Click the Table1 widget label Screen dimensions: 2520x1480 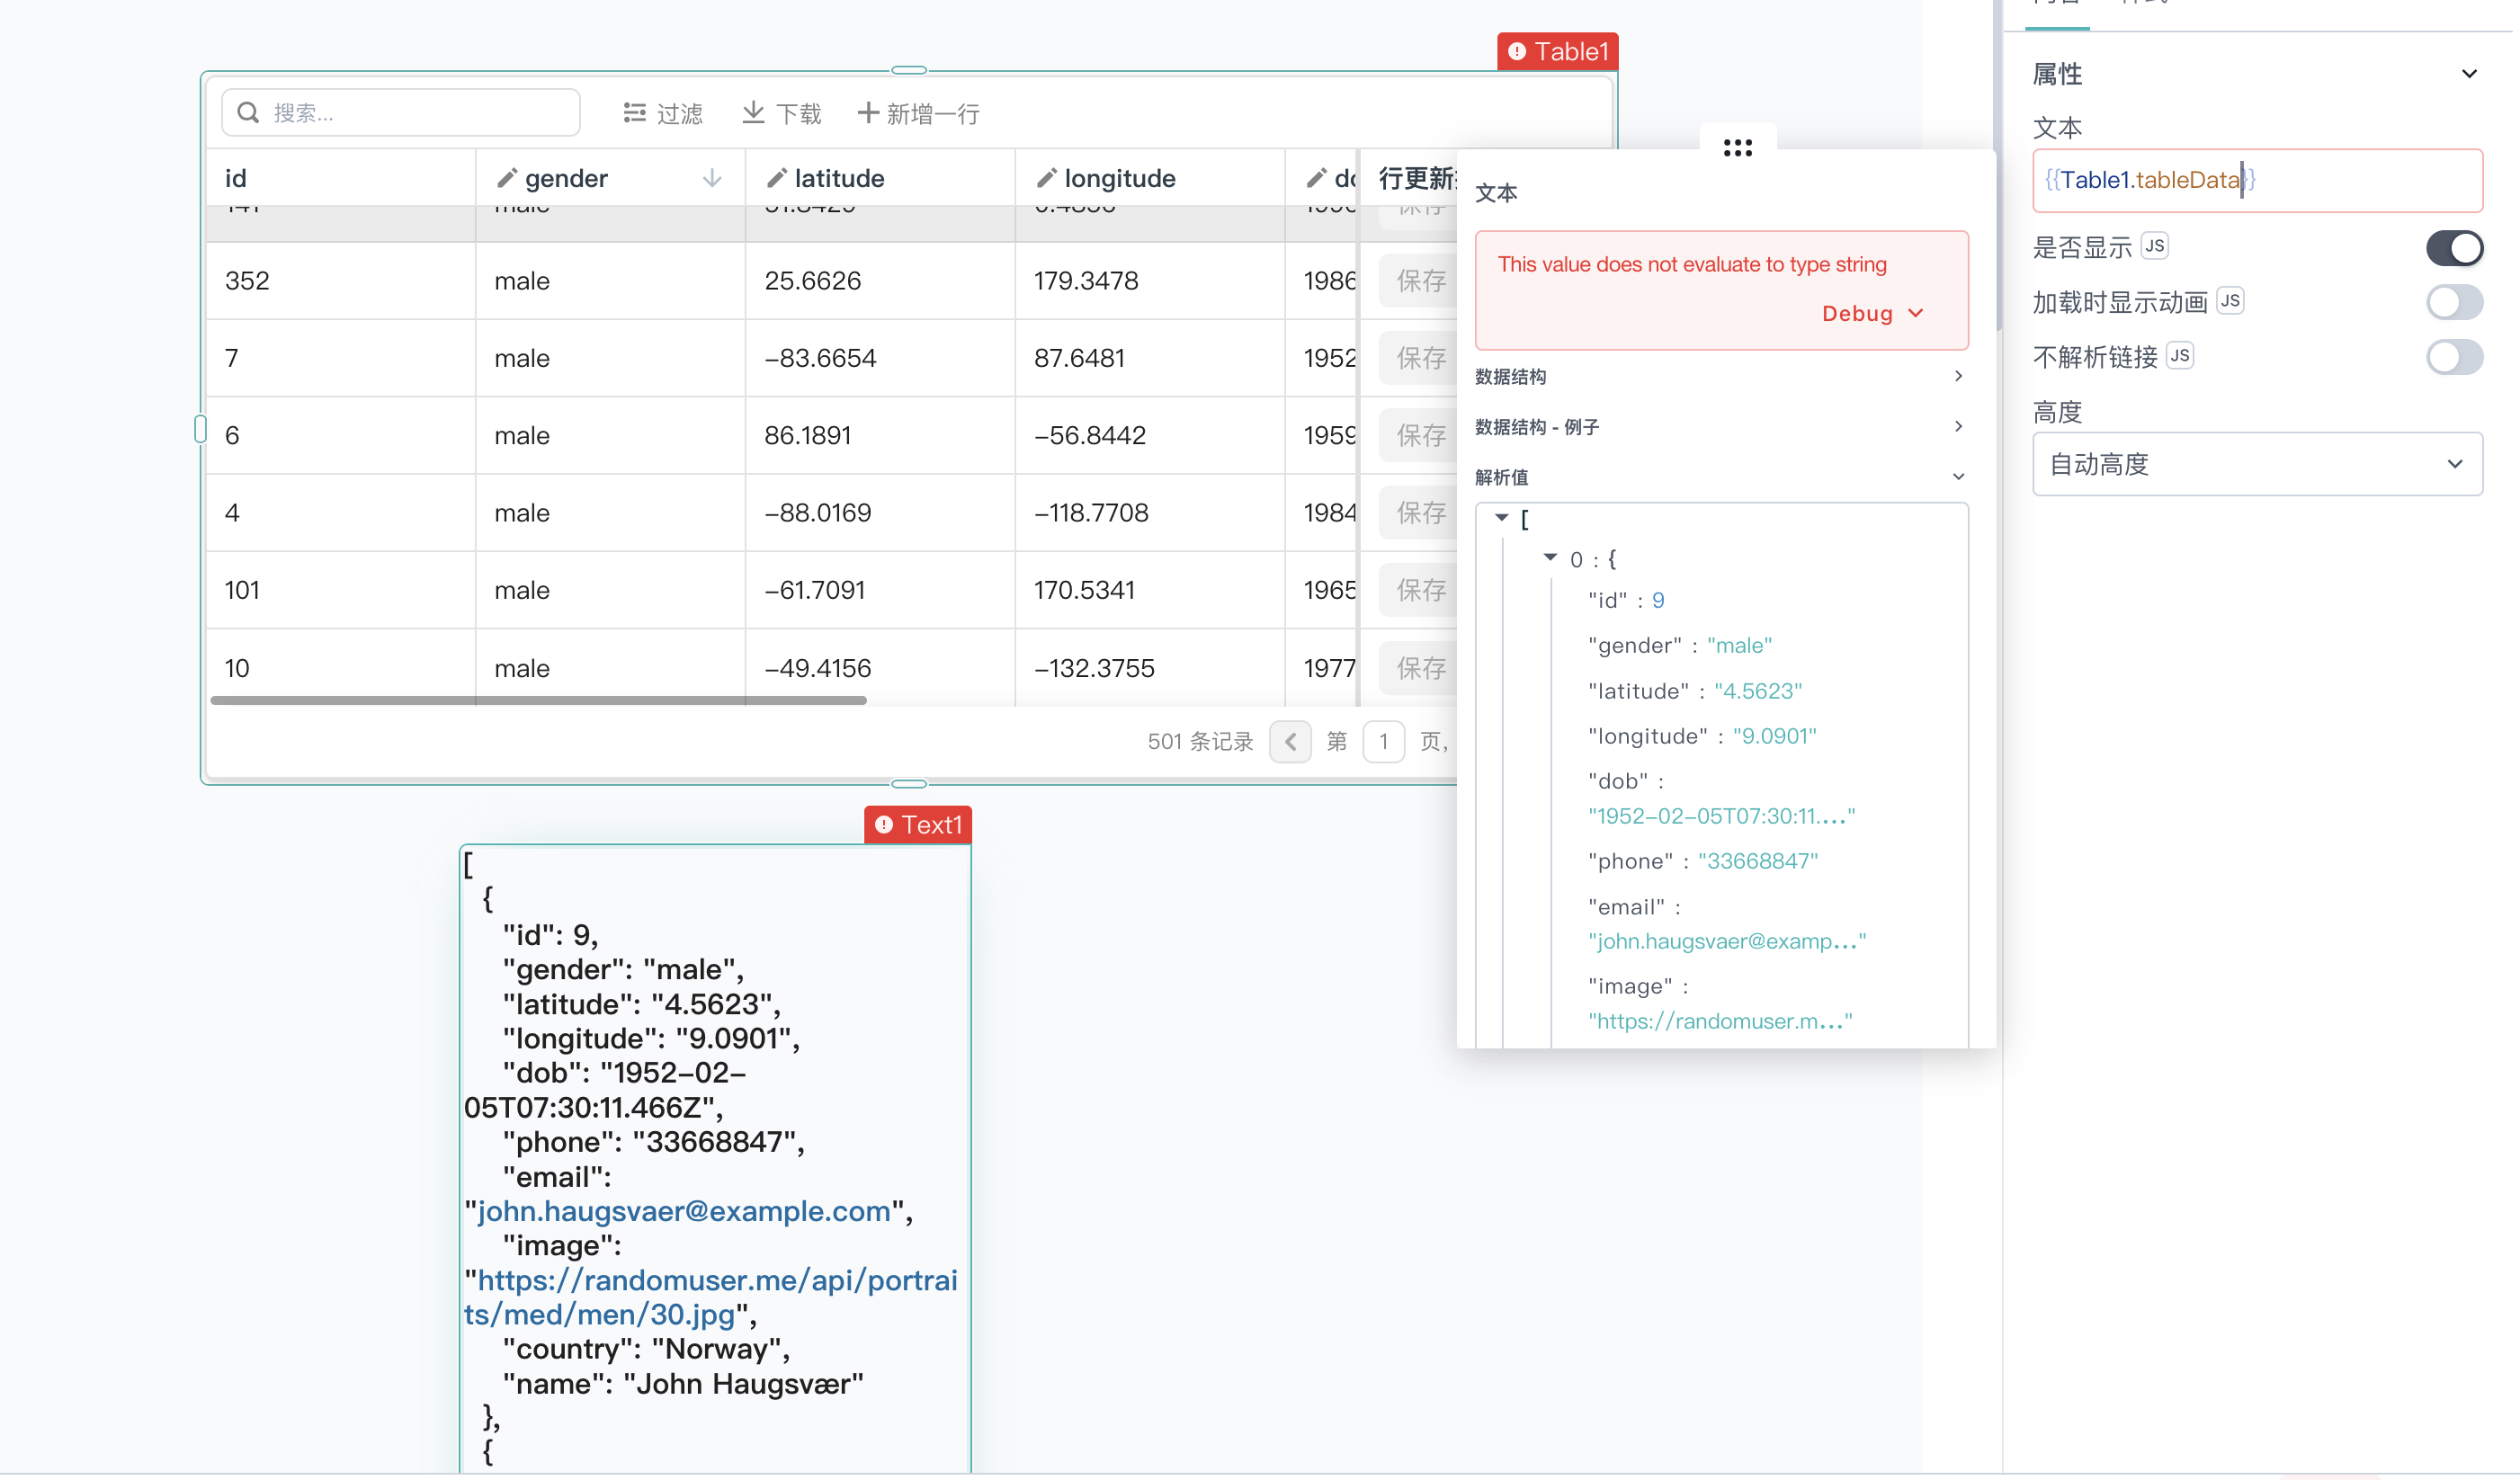(x=1557, y=51)
